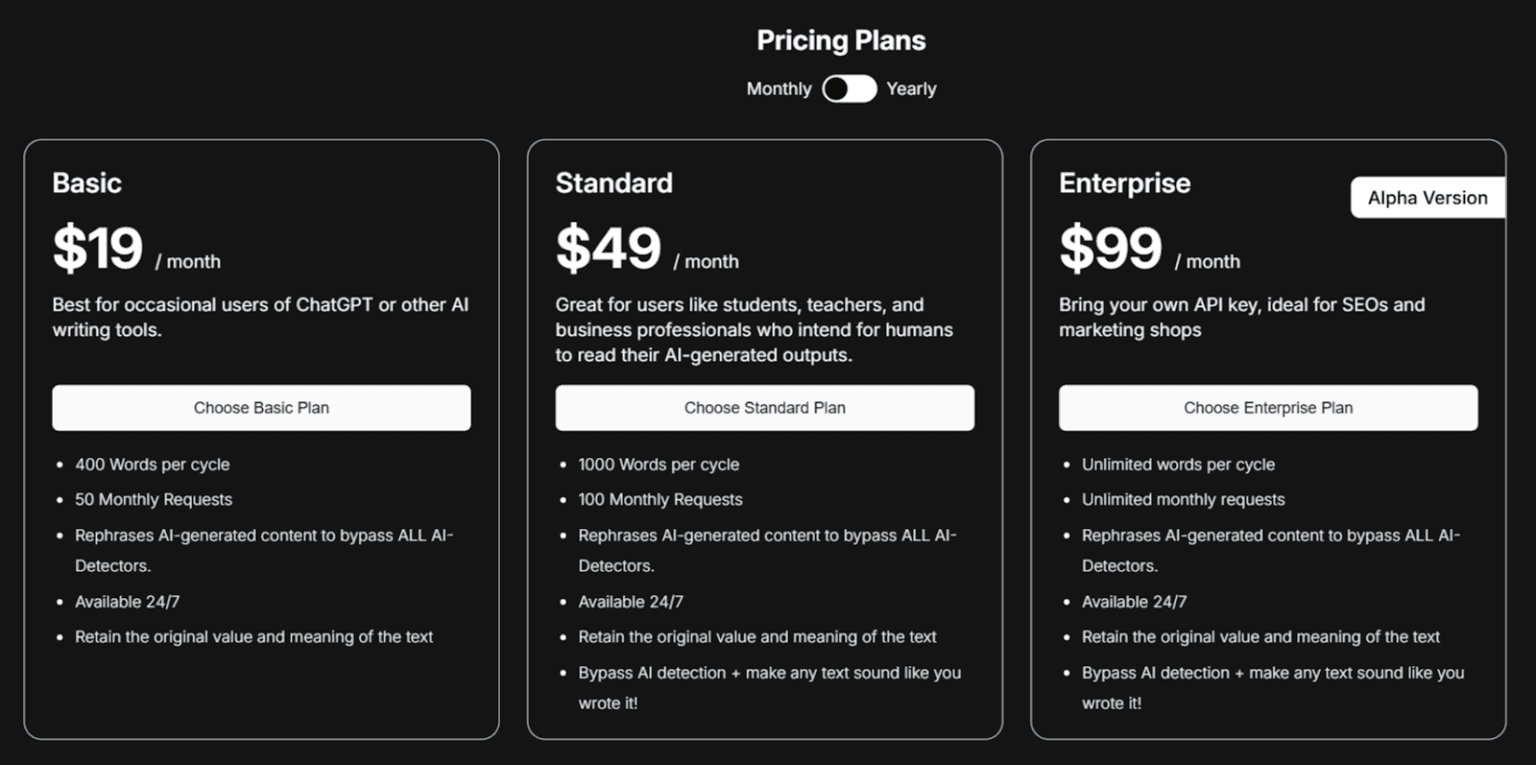The height and width of the screenshot is (765, 1536).
Task: Click the $49 price text
Action: 608,249
